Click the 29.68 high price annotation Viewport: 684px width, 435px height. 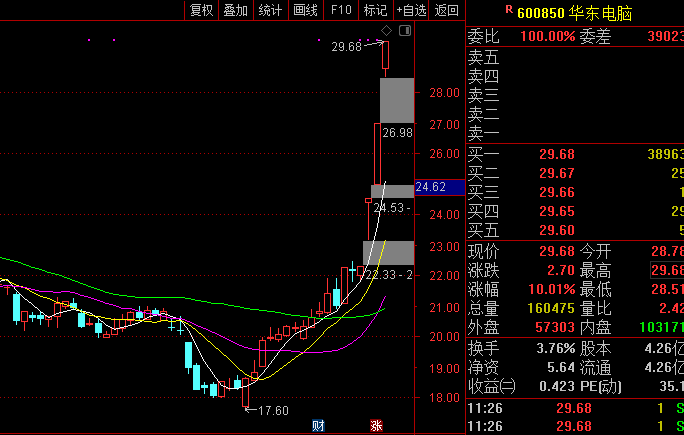346,47
